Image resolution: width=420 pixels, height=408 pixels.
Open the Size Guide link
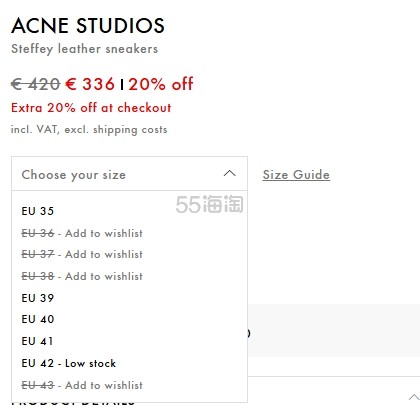[296, 175]
